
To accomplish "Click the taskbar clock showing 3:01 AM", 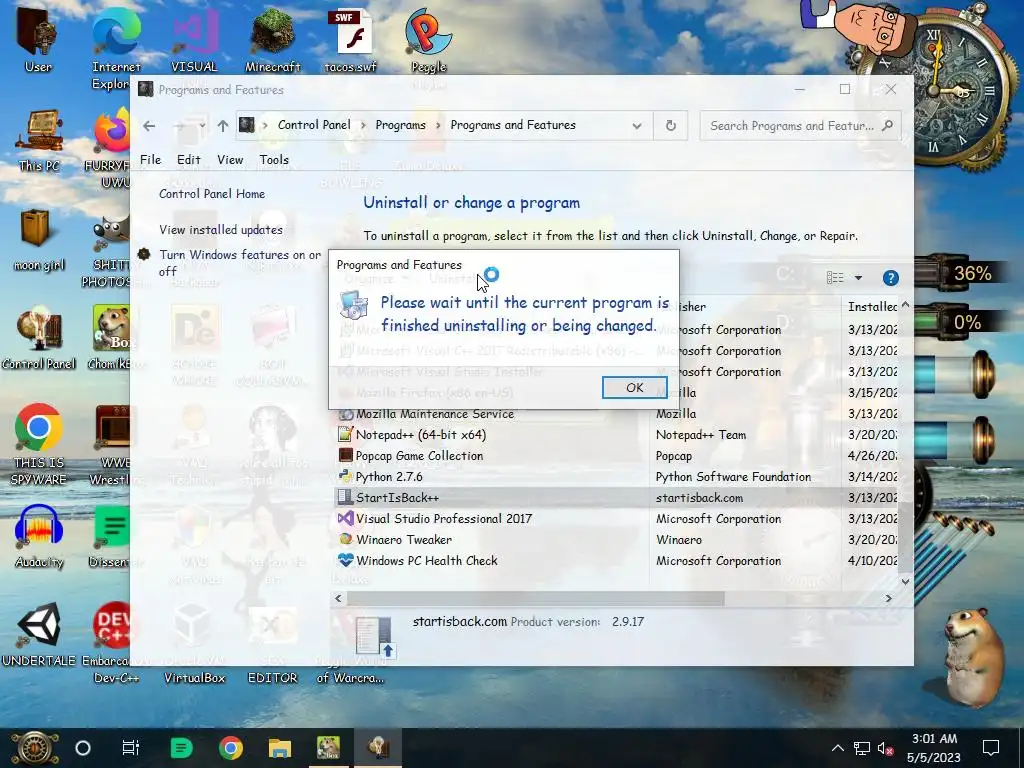I will pyautogui.click(x=934, y=748).
